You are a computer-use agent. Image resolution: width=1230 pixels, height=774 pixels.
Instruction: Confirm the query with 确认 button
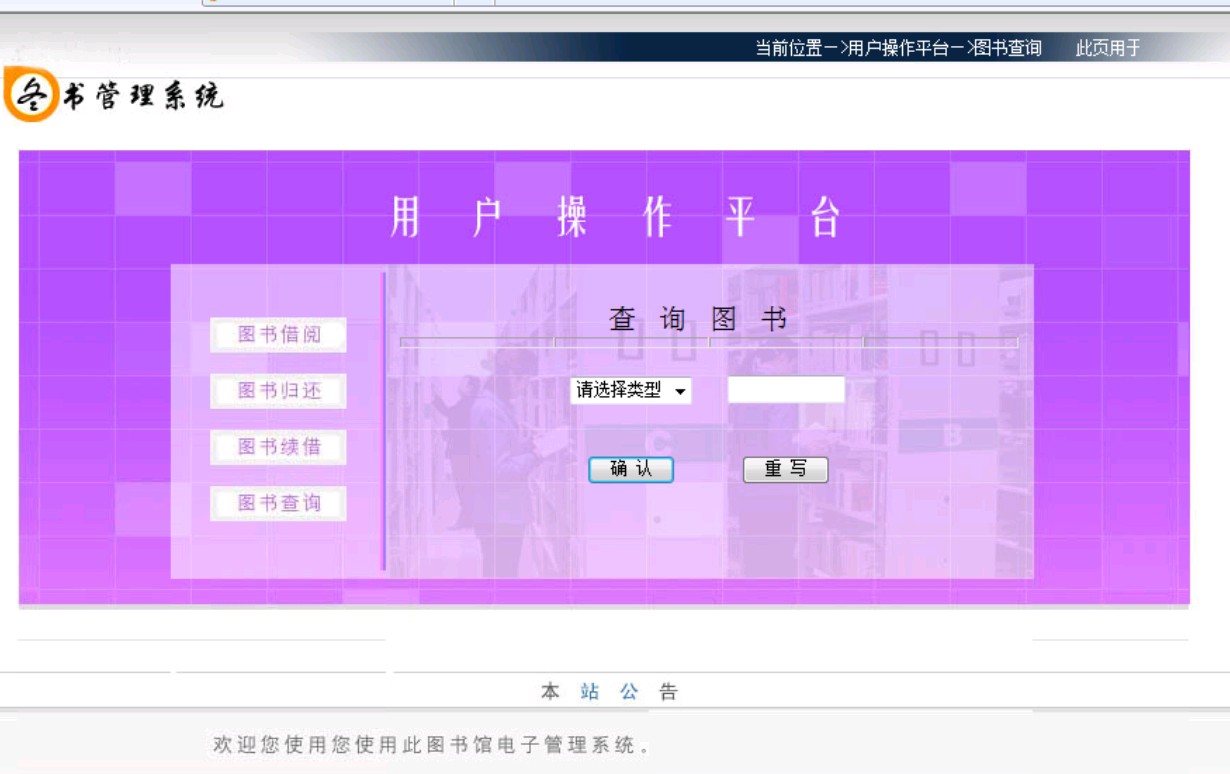[631, 469]
